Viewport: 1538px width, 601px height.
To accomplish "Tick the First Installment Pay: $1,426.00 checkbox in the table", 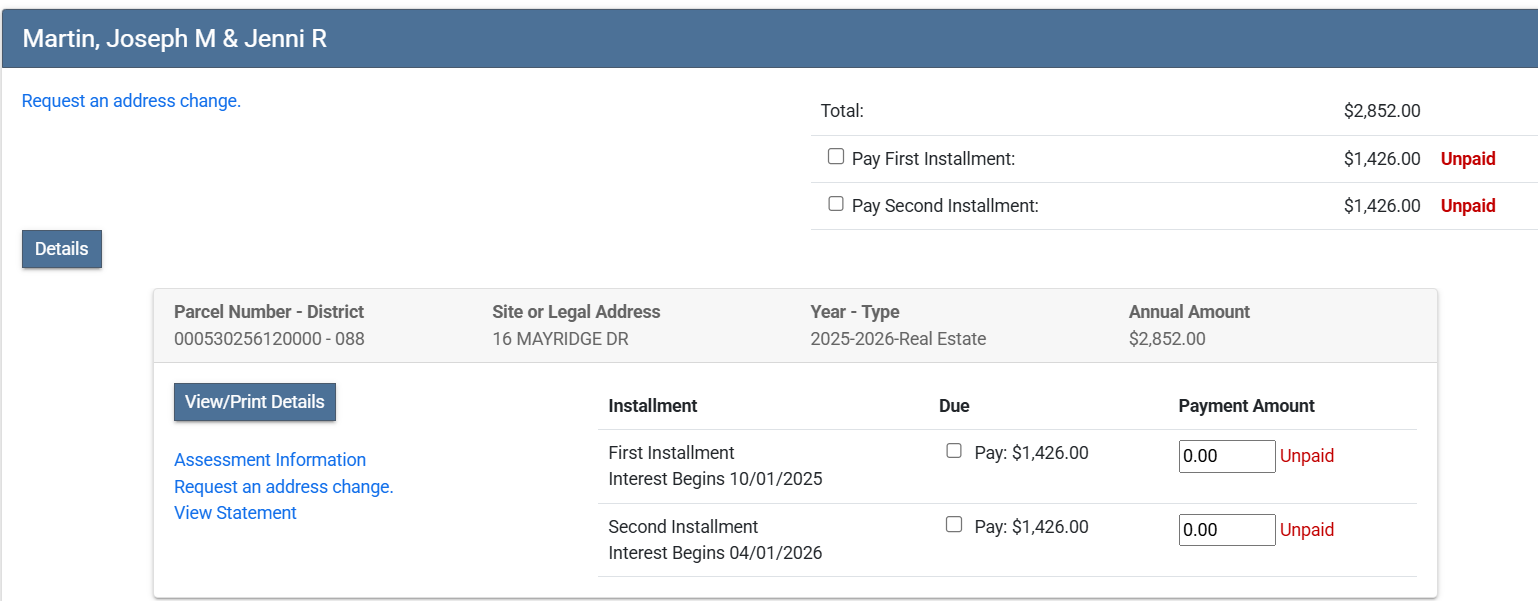I will pos(954,451).
